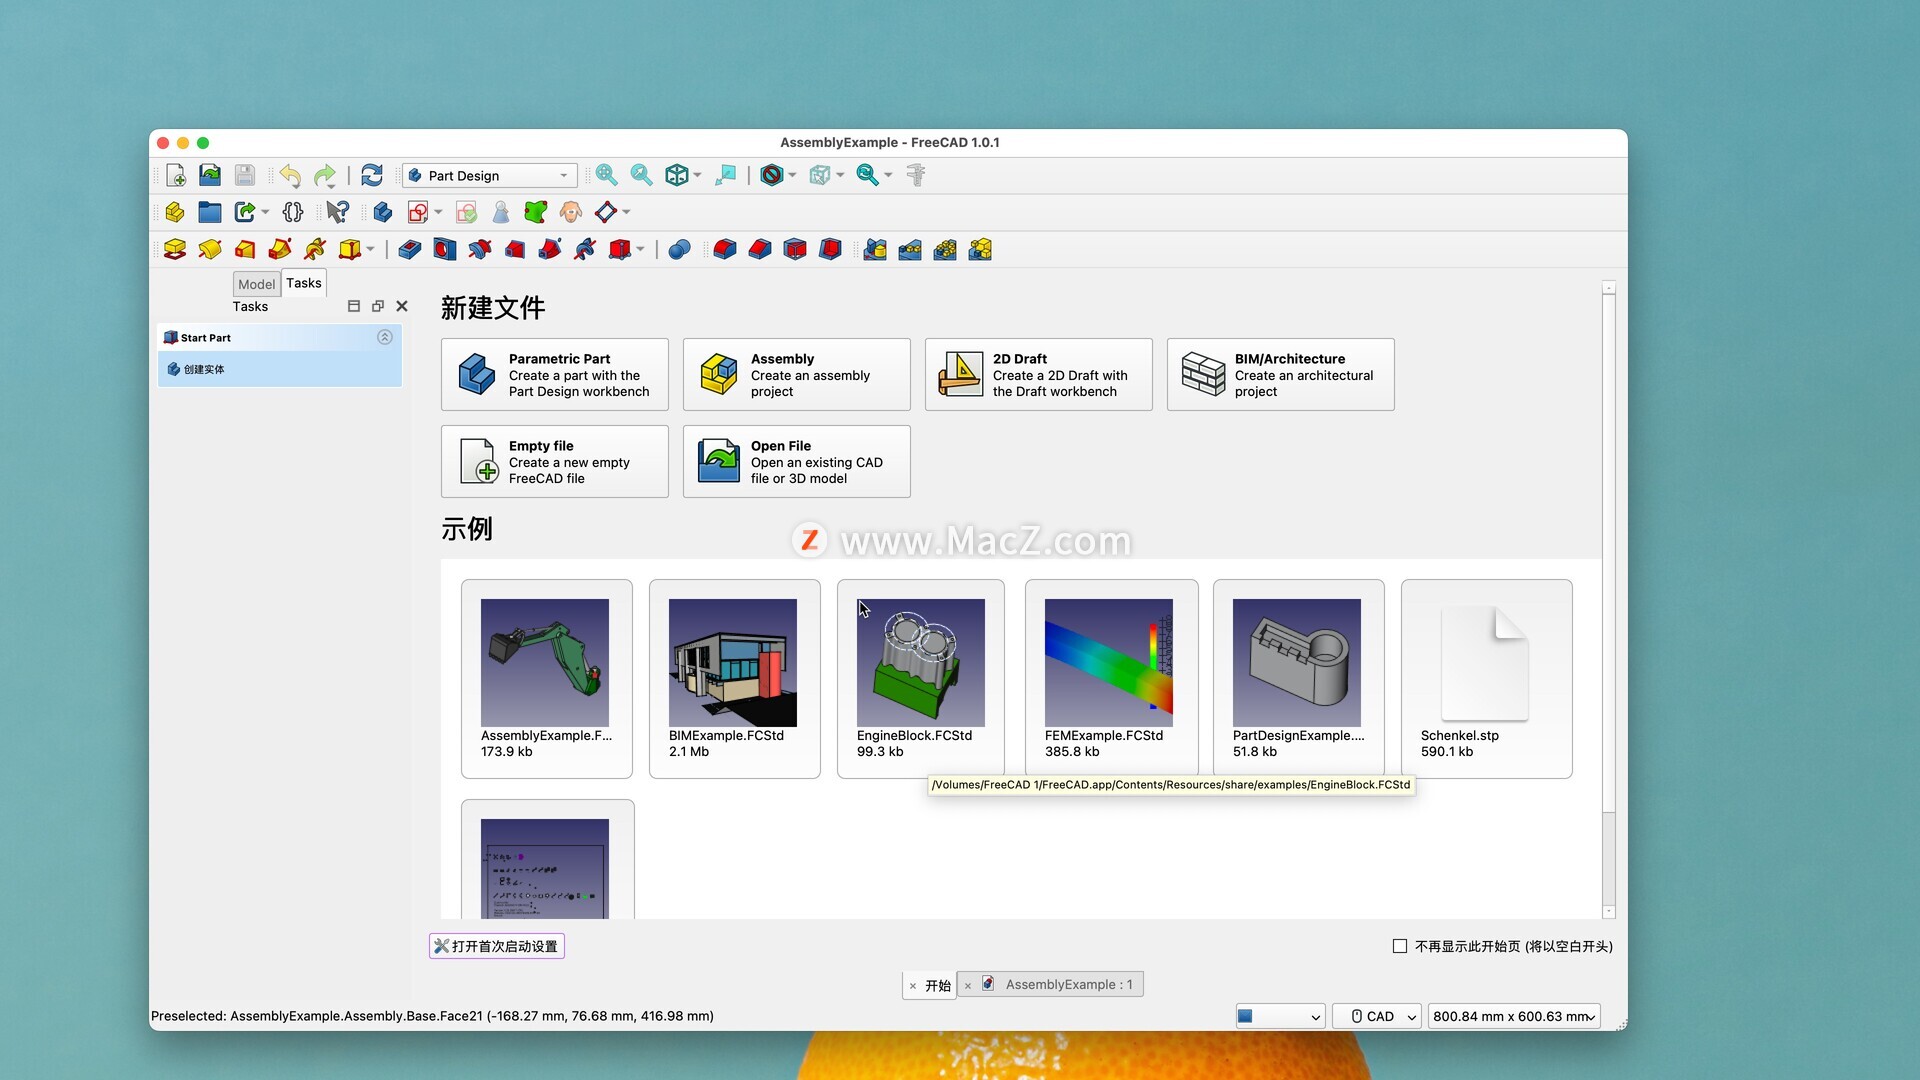Click the Refresh recompute icon
Screen dimensions: 1920x1080
(372, 175)
